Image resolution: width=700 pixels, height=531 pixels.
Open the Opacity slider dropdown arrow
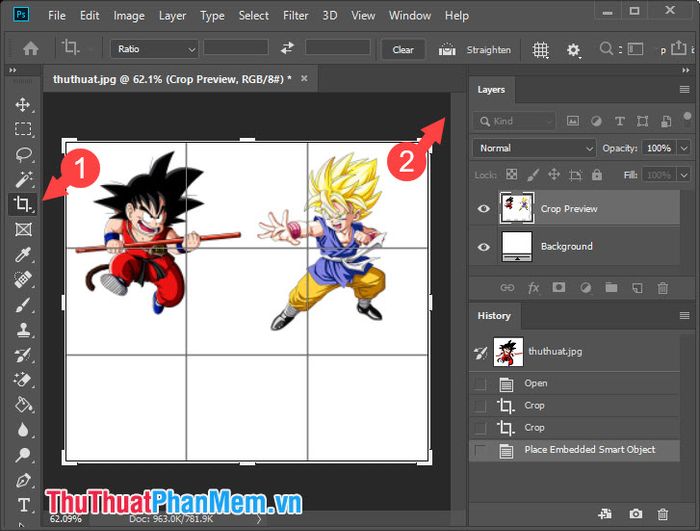(x=684, y=148)
